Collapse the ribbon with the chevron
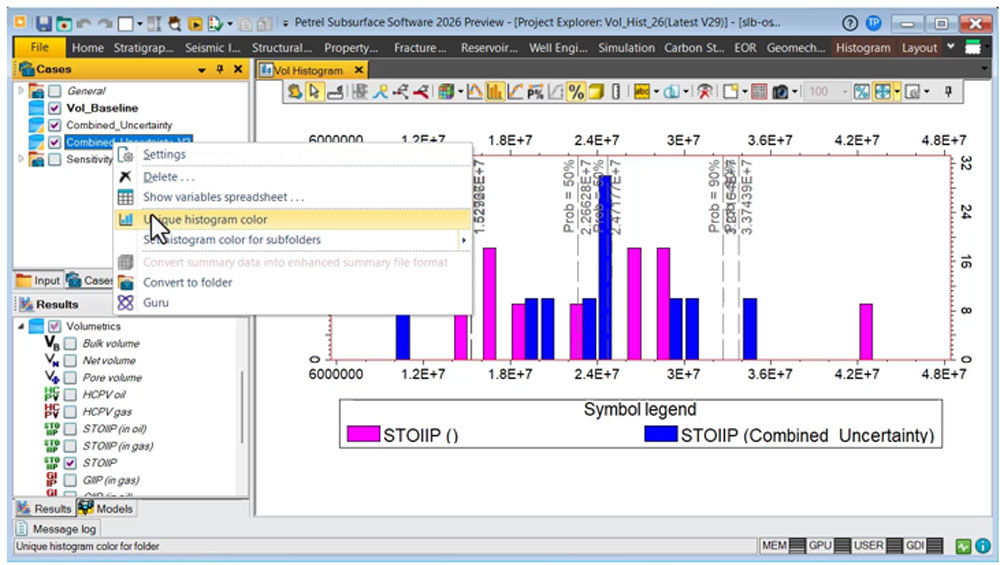 [950, 47]
